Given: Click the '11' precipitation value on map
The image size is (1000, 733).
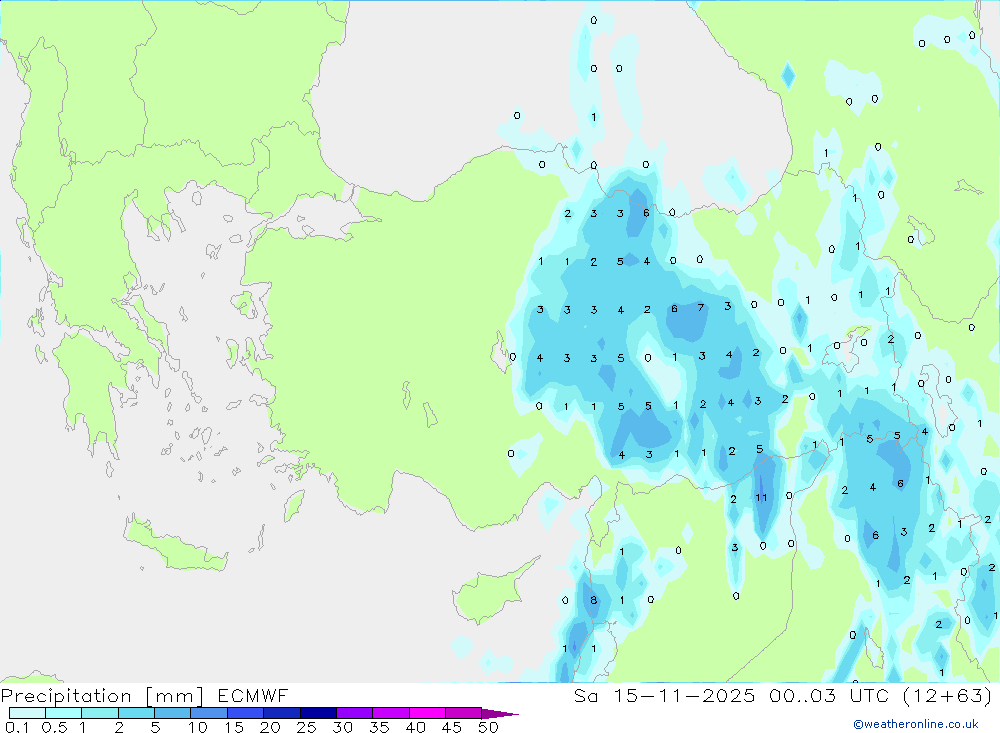Looking at the screenshot, I should click(x=761, y=498).
